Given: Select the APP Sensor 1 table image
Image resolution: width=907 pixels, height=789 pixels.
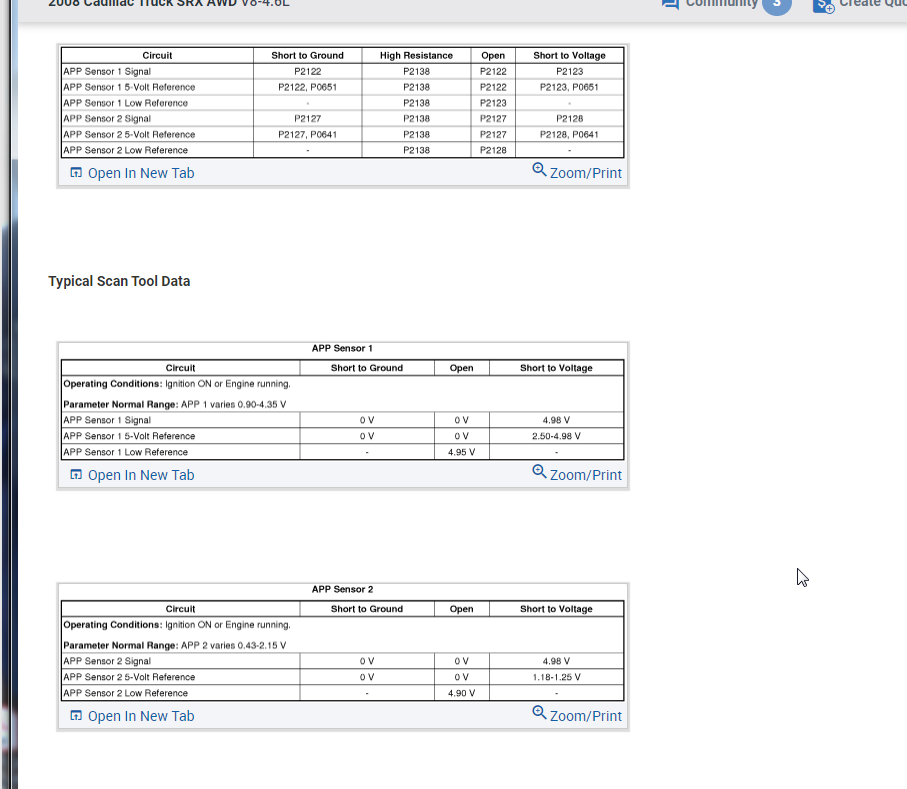Looking at the screenshot, I should click(342, 402).
